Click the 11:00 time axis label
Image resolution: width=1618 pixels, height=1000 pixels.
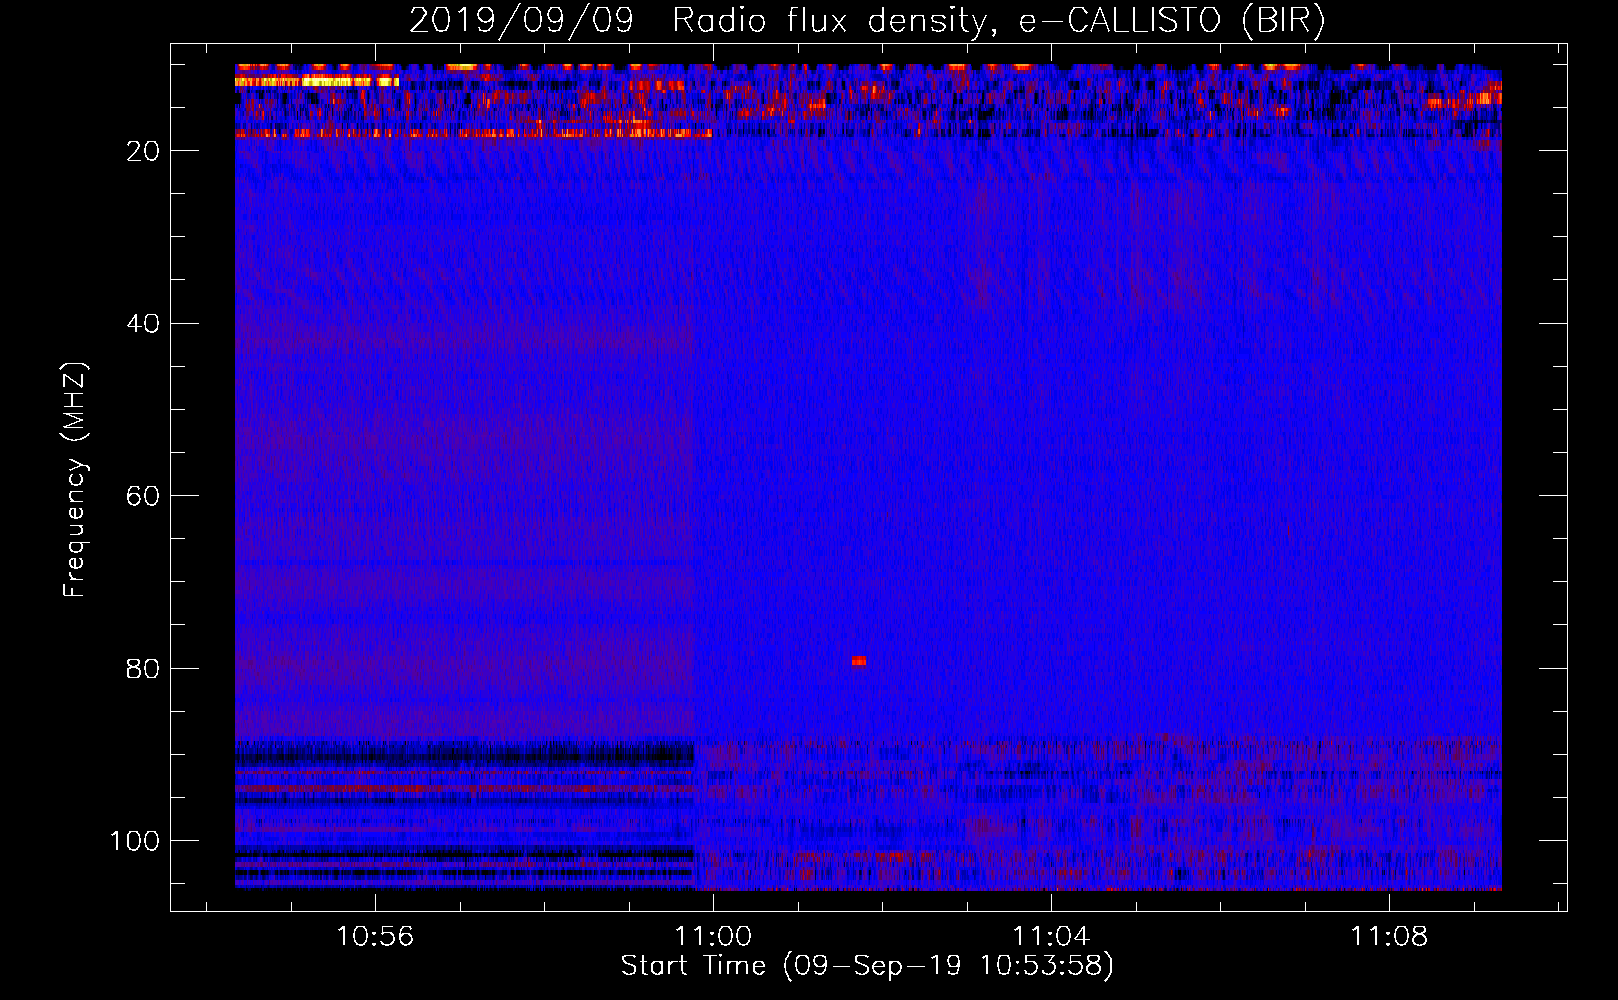point(713,937)
